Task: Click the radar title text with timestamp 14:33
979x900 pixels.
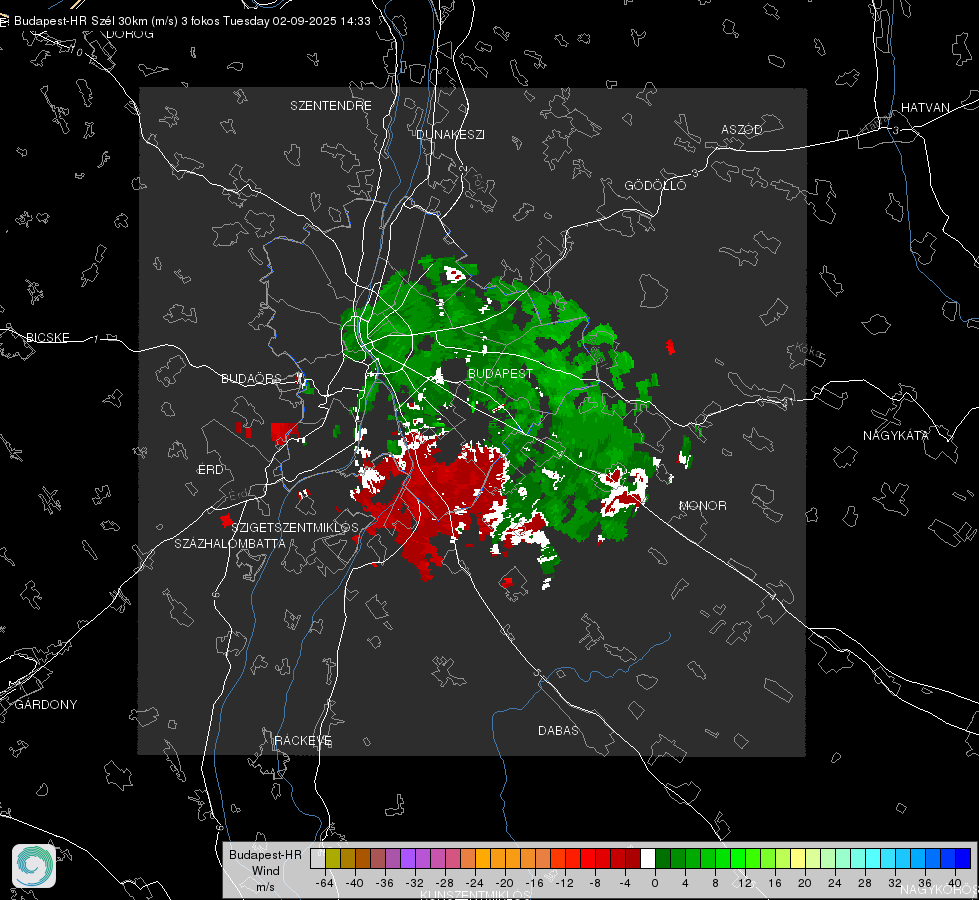Action: [192, 21]
